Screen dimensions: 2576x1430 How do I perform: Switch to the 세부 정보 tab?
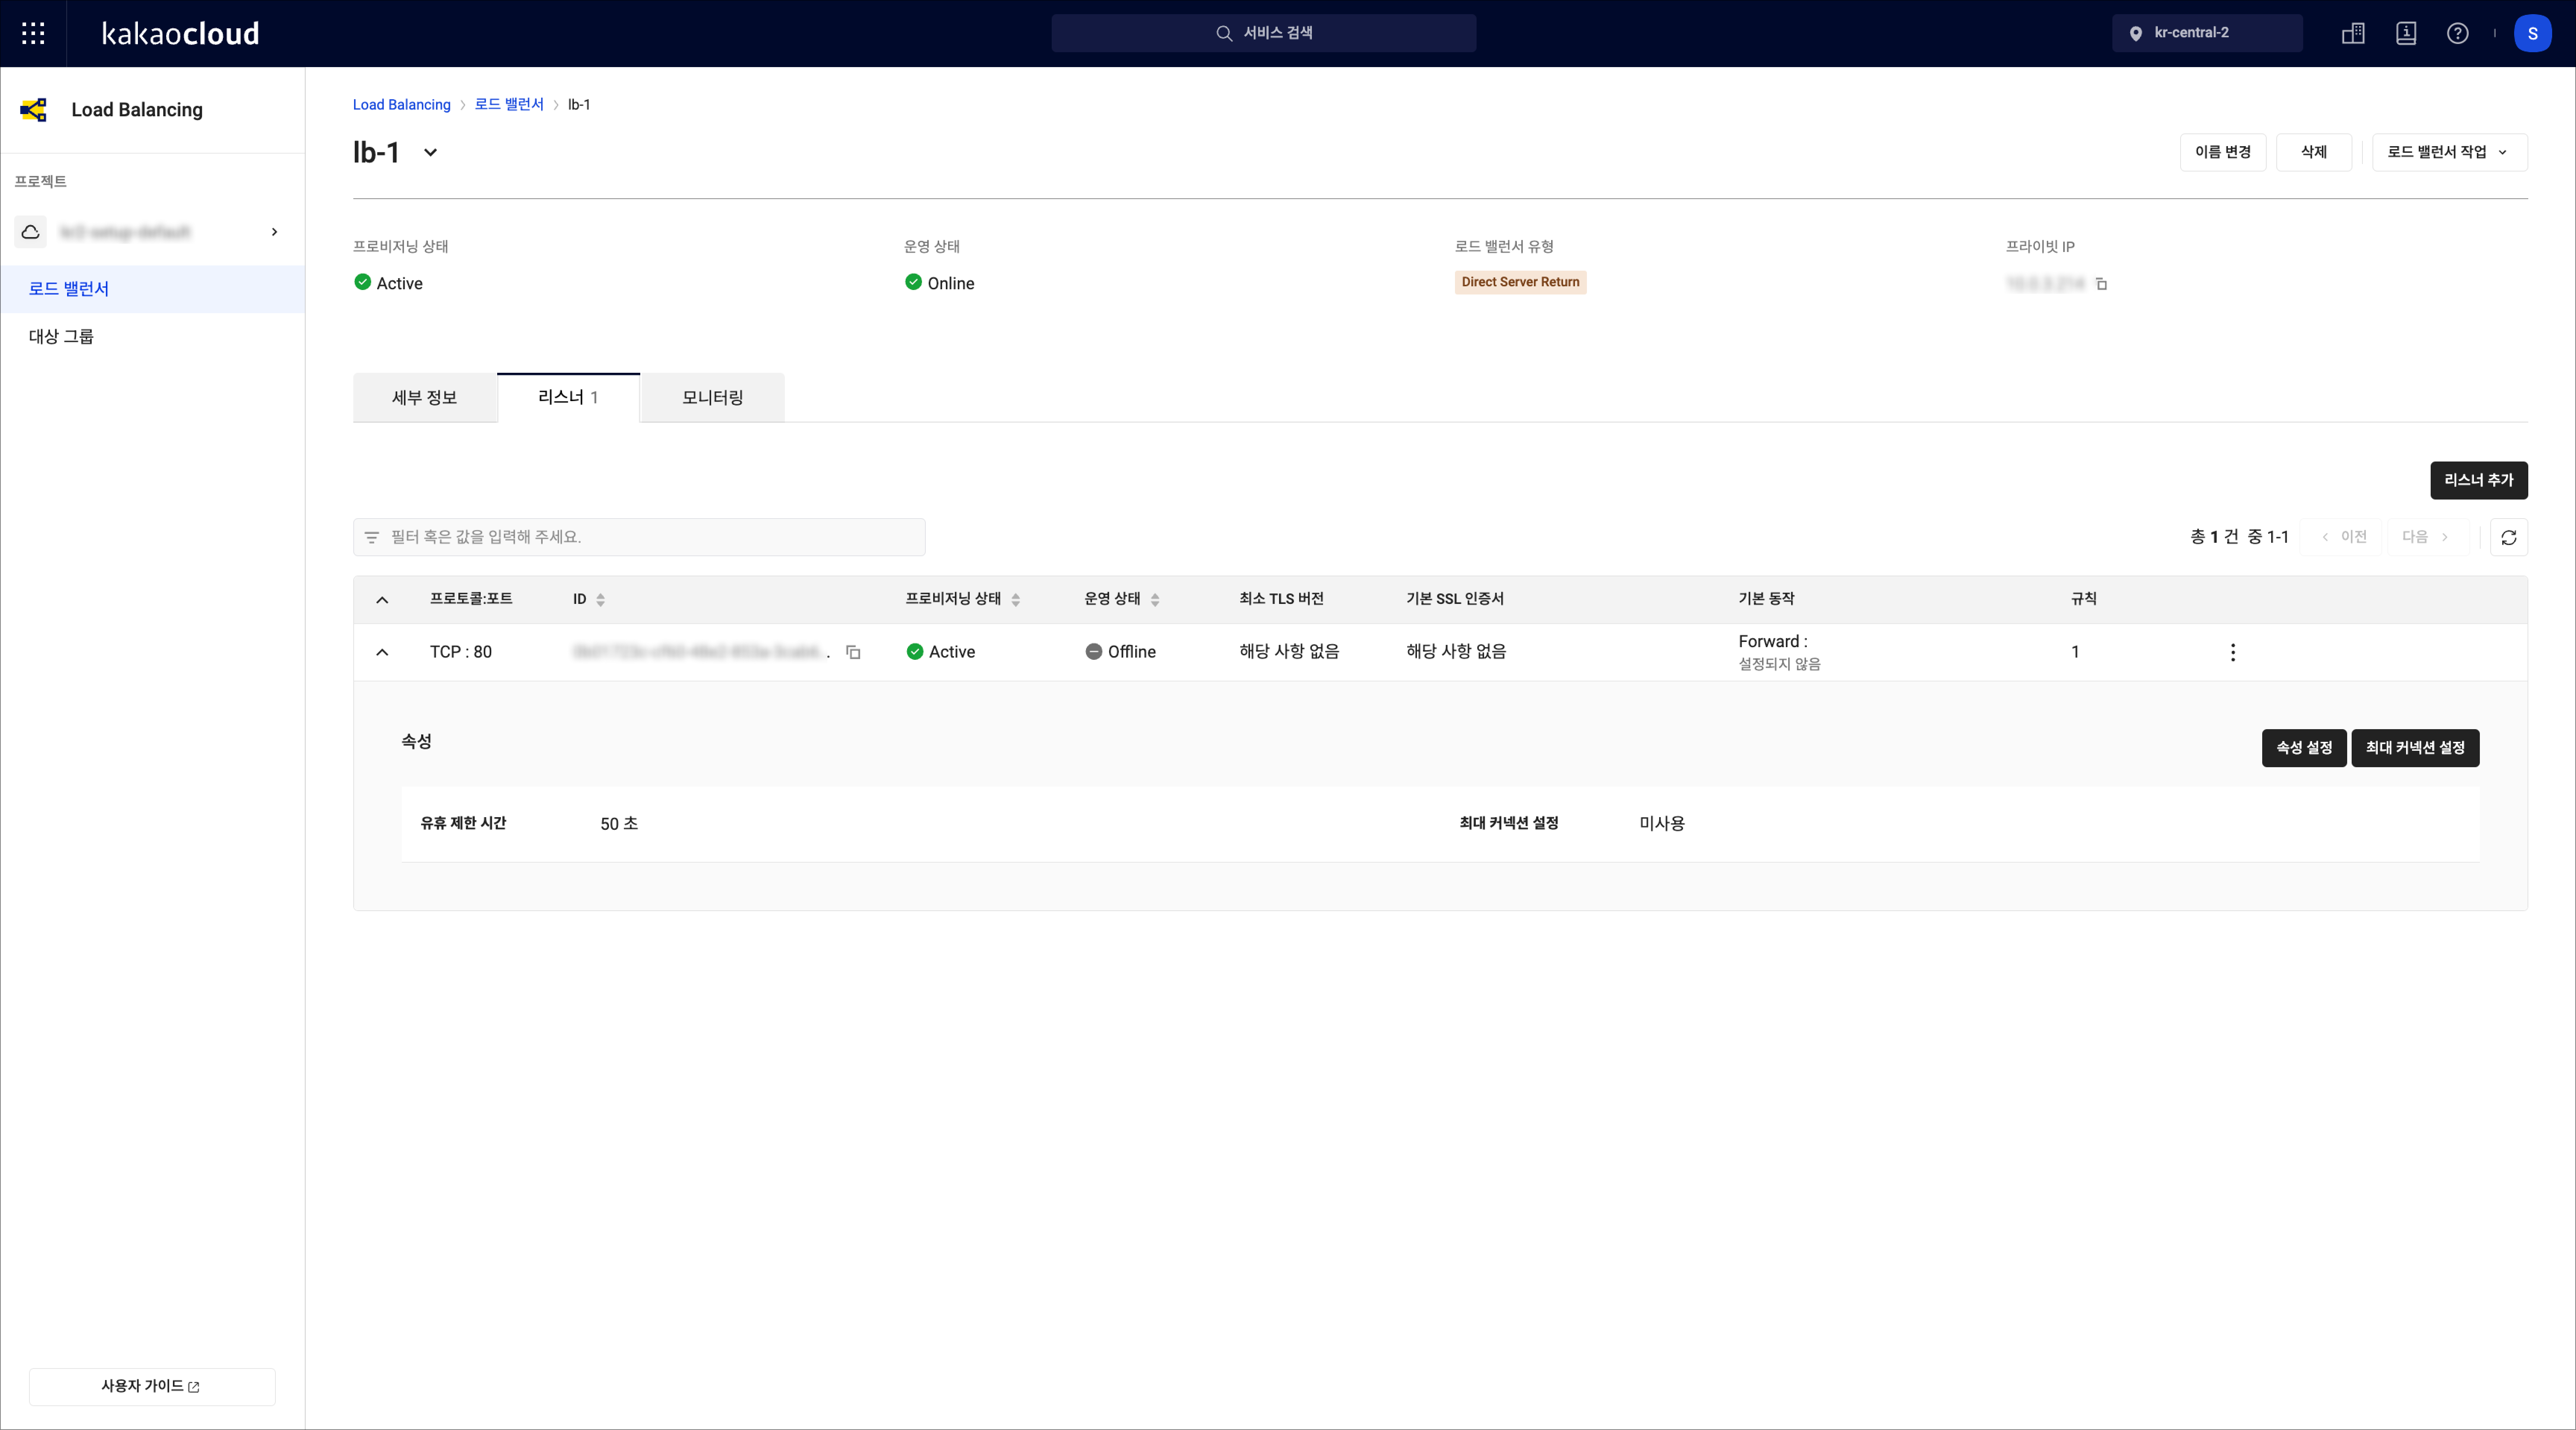(x=424, y=398)
